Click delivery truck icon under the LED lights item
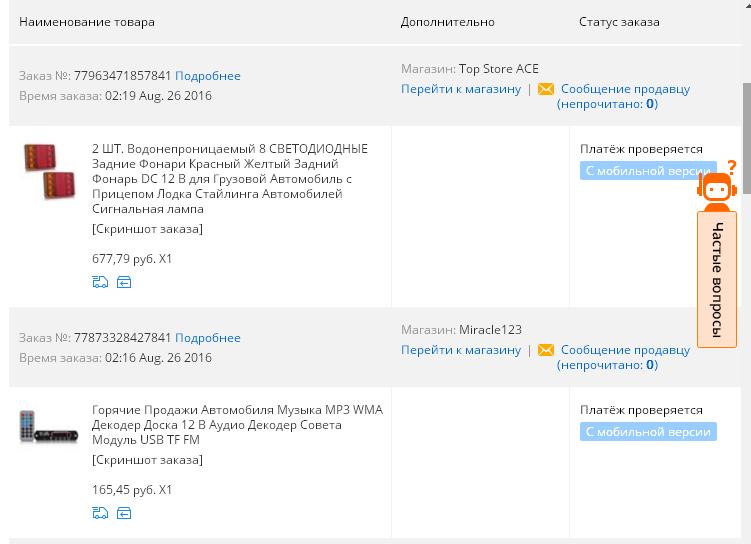This screenshot has width=751, height=544. [x=100, y=282]
